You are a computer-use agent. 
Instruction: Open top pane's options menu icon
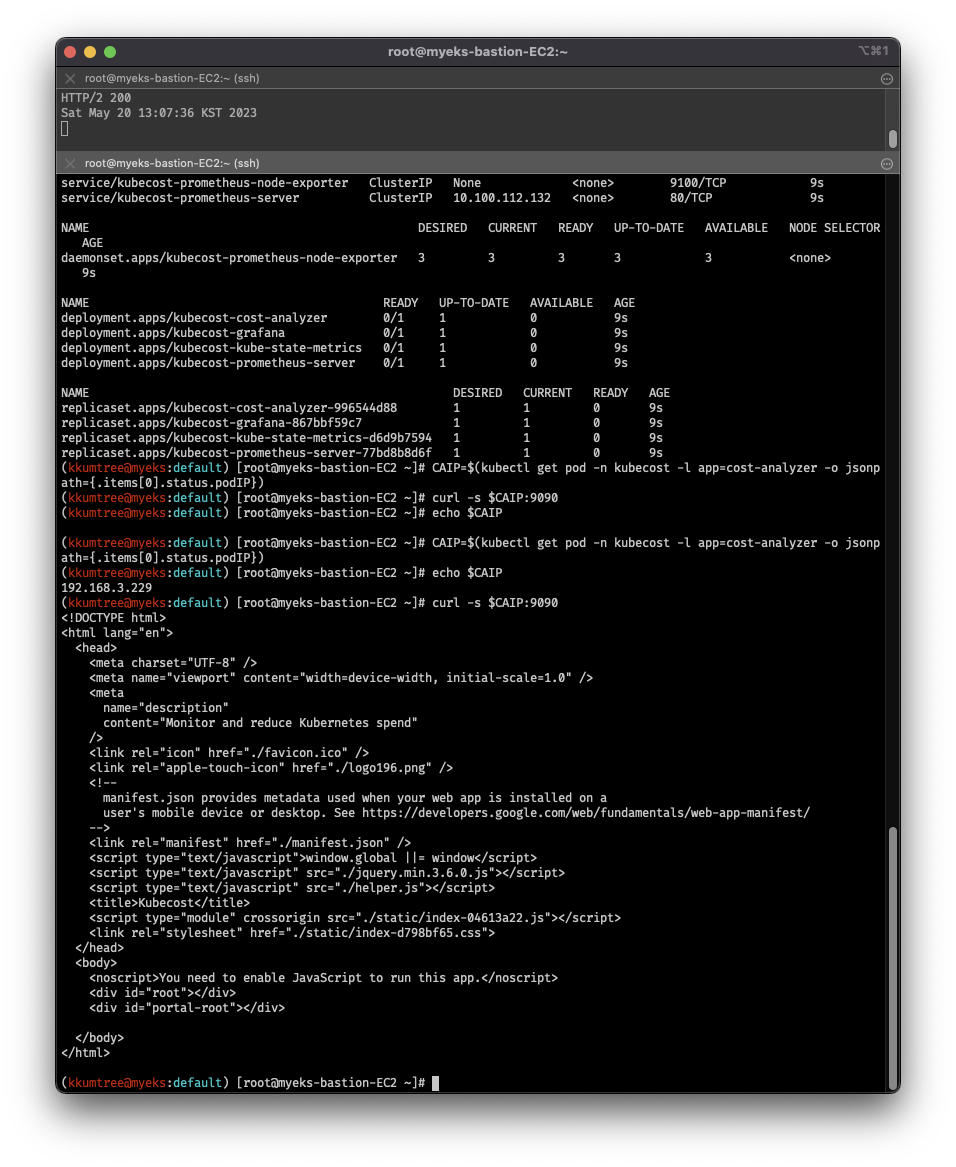(887, 79)
